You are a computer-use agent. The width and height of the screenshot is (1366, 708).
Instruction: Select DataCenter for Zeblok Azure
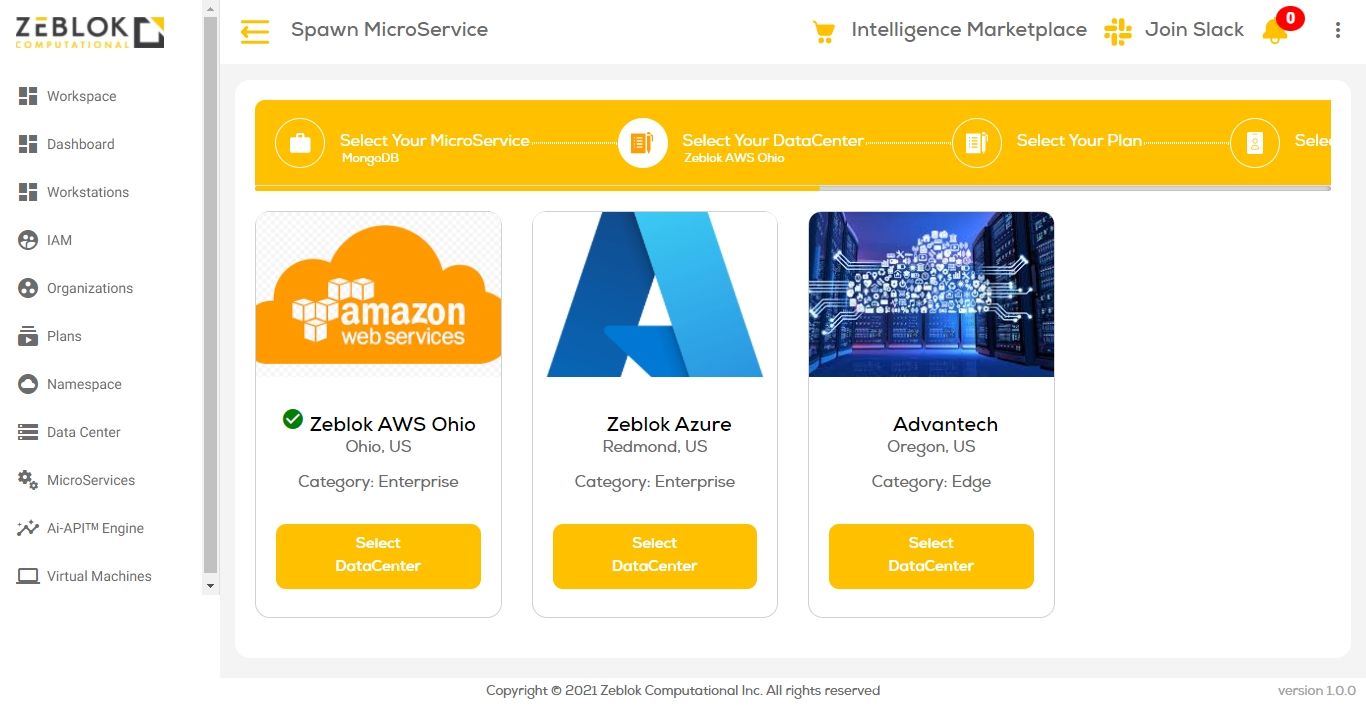[x=654, y=555]
